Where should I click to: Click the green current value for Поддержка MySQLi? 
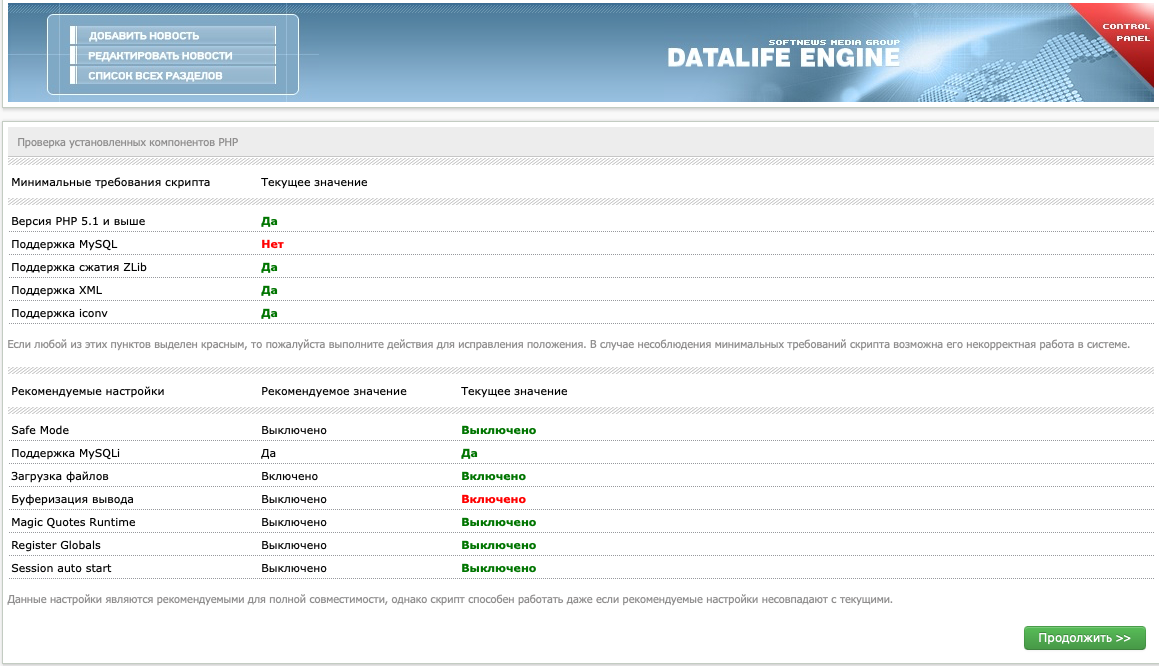[x=469, y=453]
